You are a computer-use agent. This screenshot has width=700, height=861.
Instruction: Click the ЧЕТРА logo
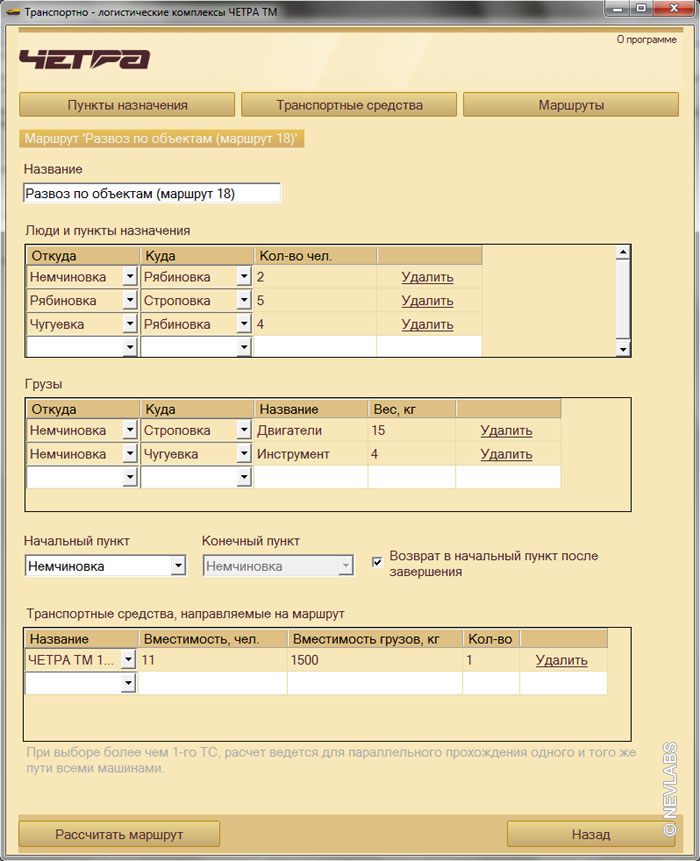click(x=84, y=59)
